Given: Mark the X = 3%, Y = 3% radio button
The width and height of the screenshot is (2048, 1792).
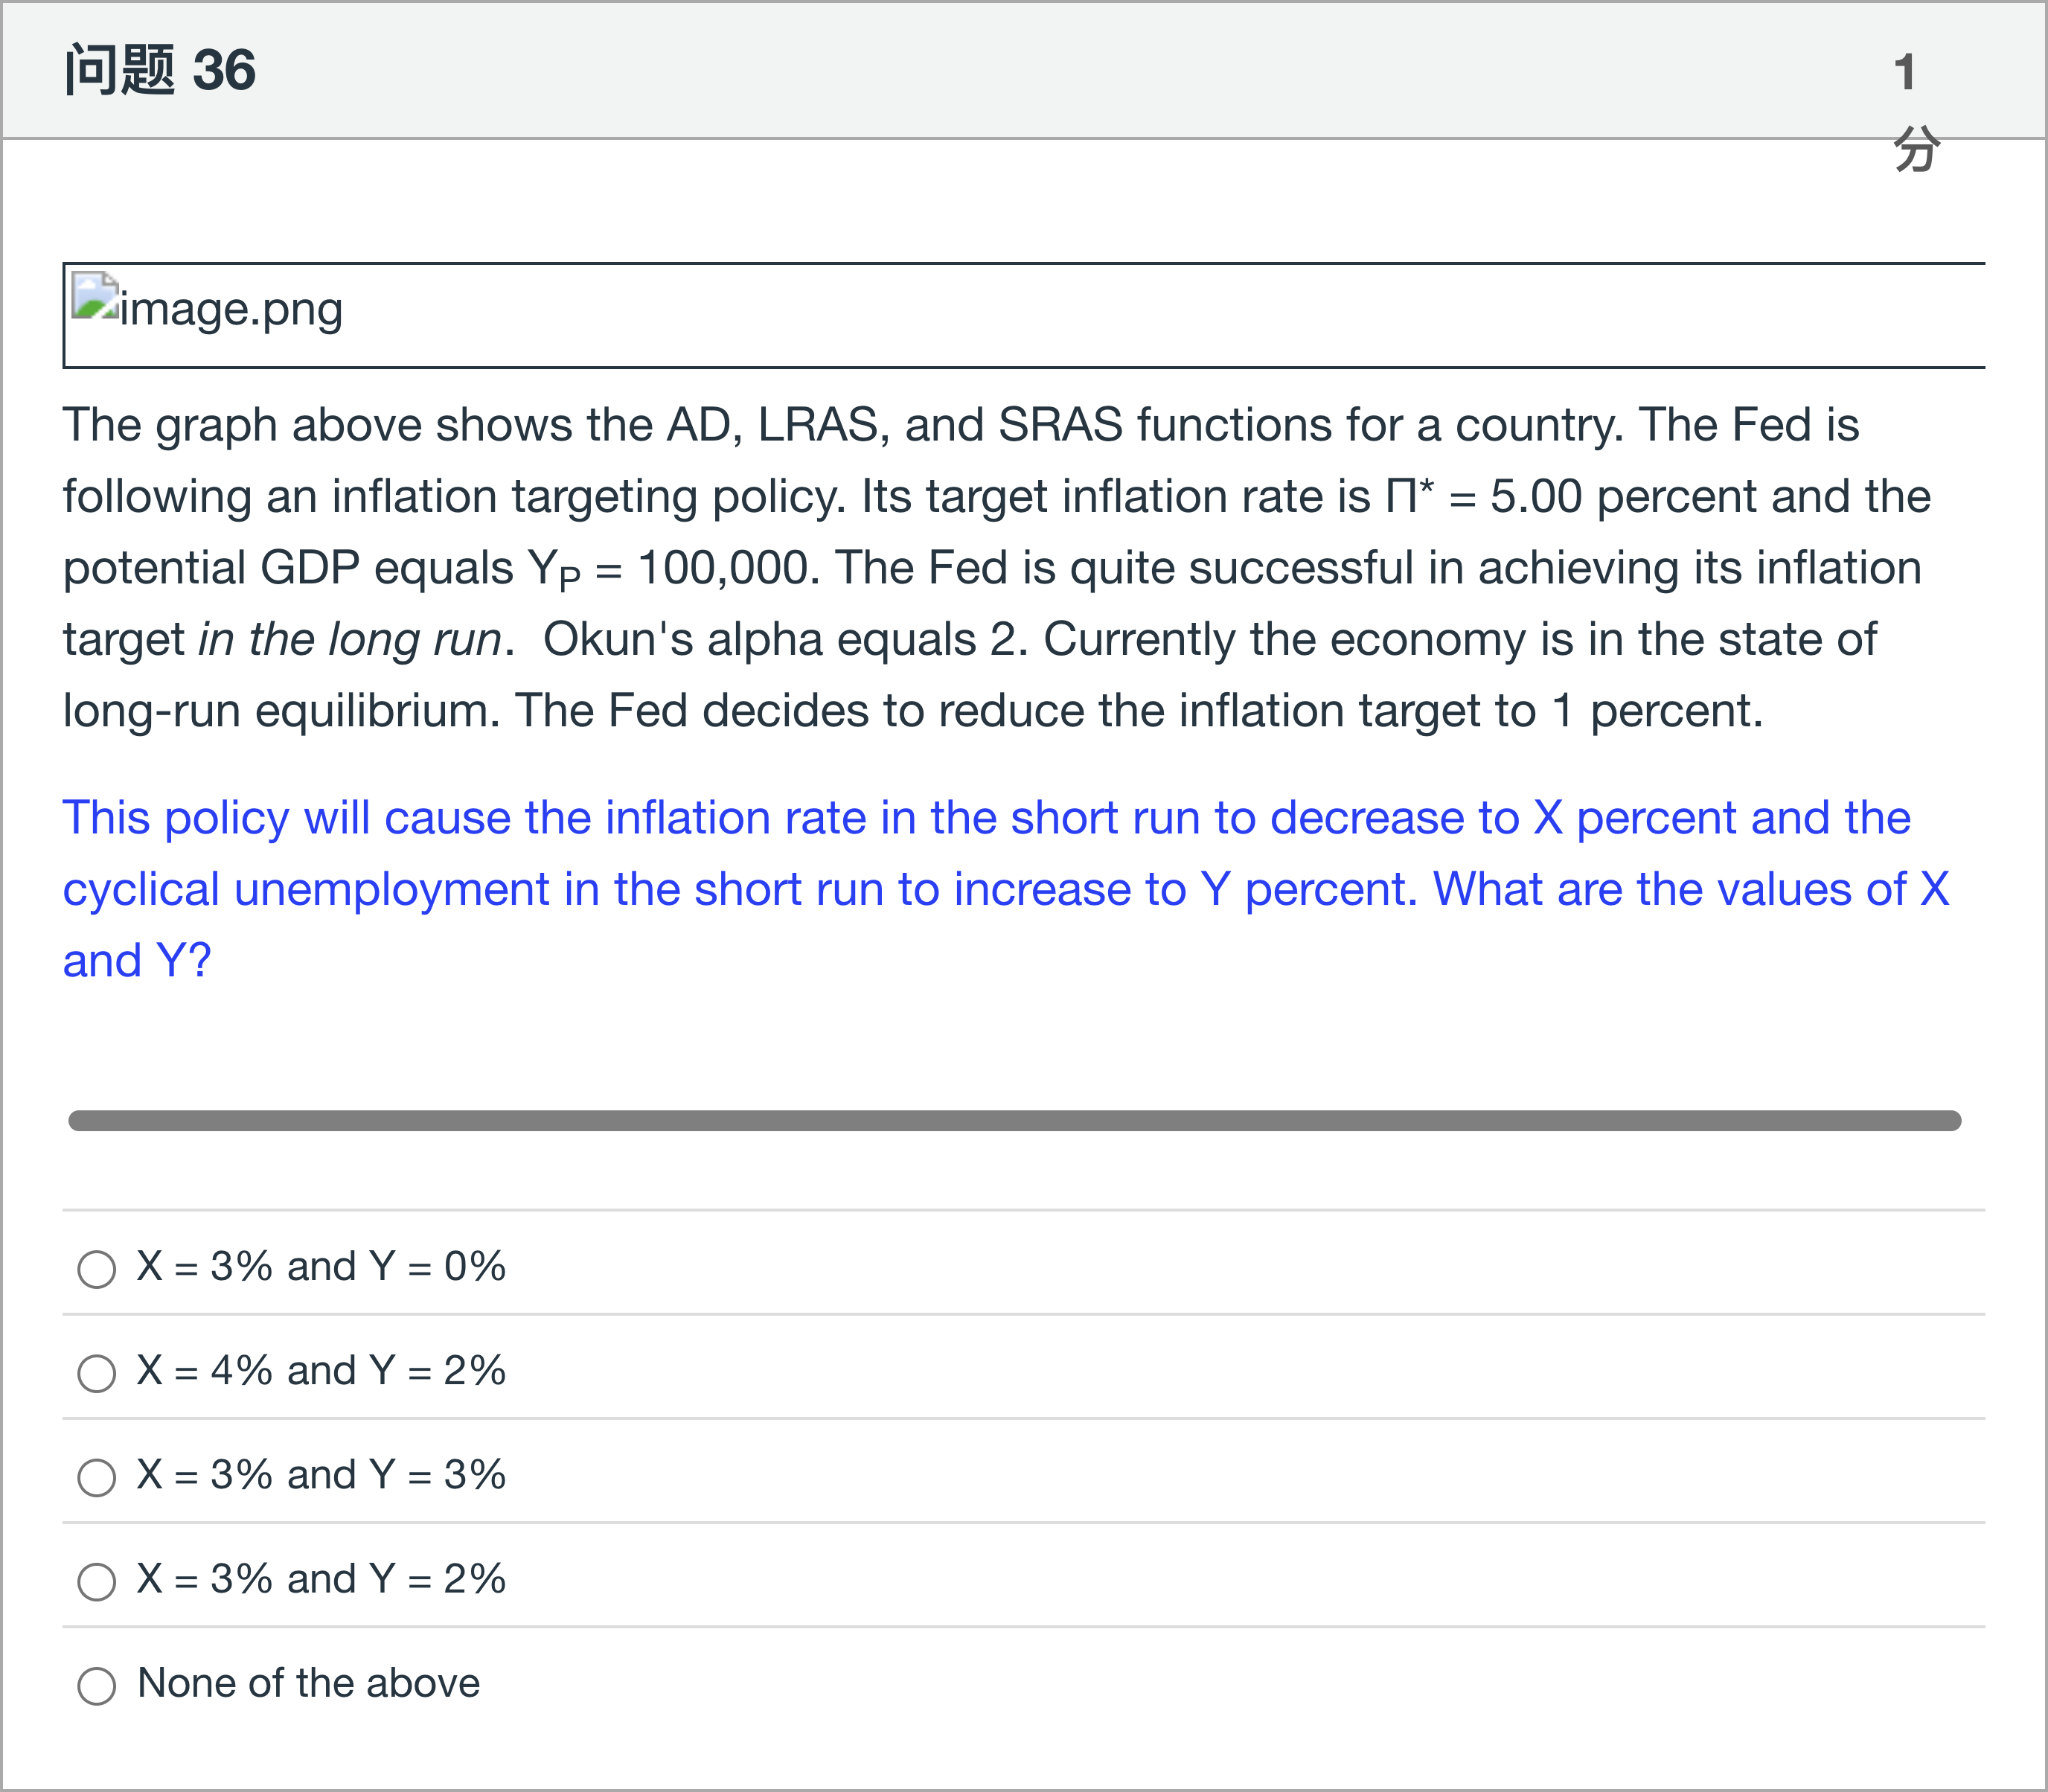Looking at the screenshot, I should pyautogui.click(x=97, y=1477).
